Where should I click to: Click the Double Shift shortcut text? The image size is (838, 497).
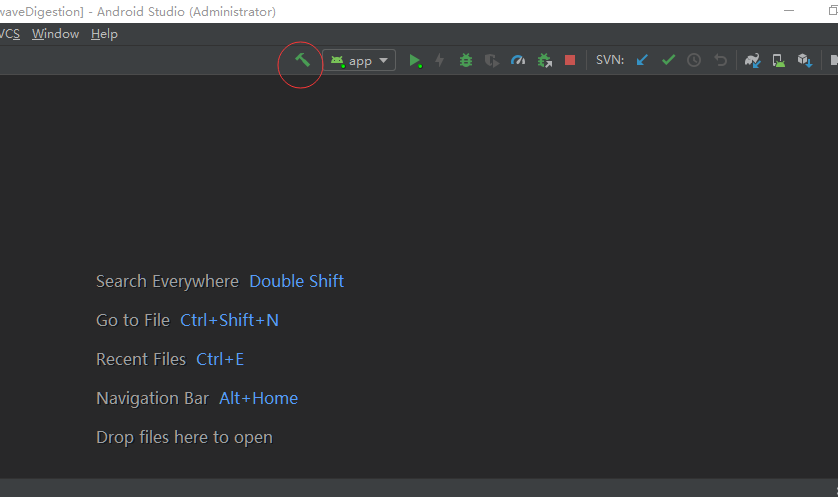pyautogui.click(x=297, y=281)
